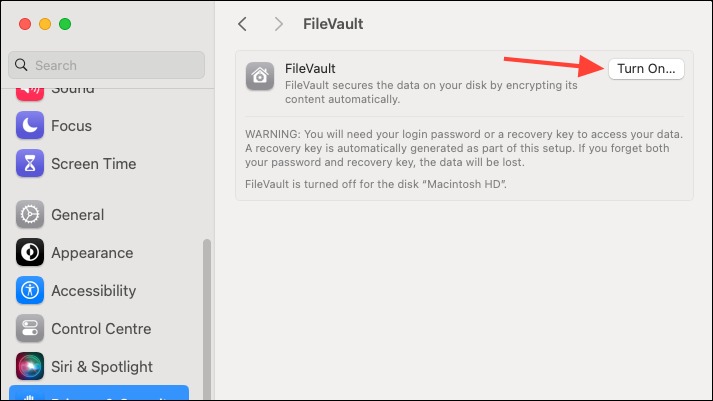Select the Screen Time label

(x=94, y=164)
